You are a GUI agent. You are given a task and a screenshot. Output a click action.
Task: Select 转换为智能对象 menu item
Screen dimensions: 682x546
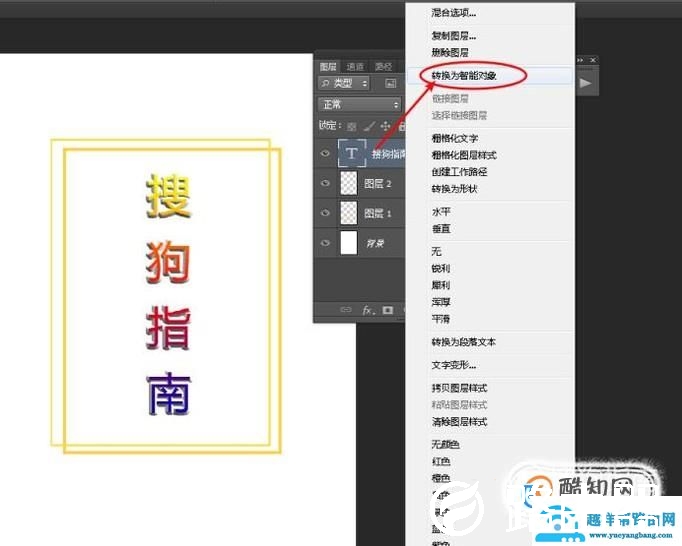(464, 75)
